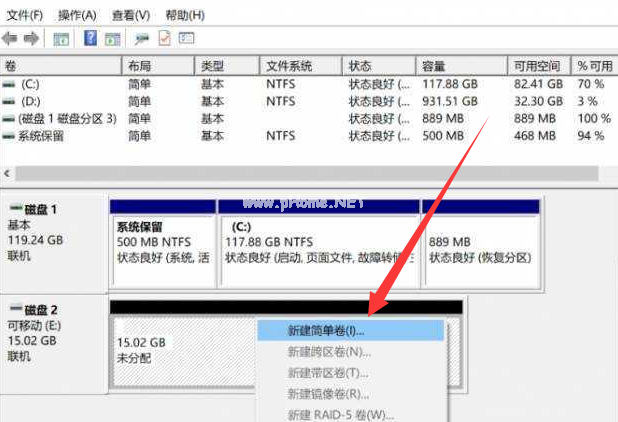Click the Back arrow toolbar icon

pos(10,38)
